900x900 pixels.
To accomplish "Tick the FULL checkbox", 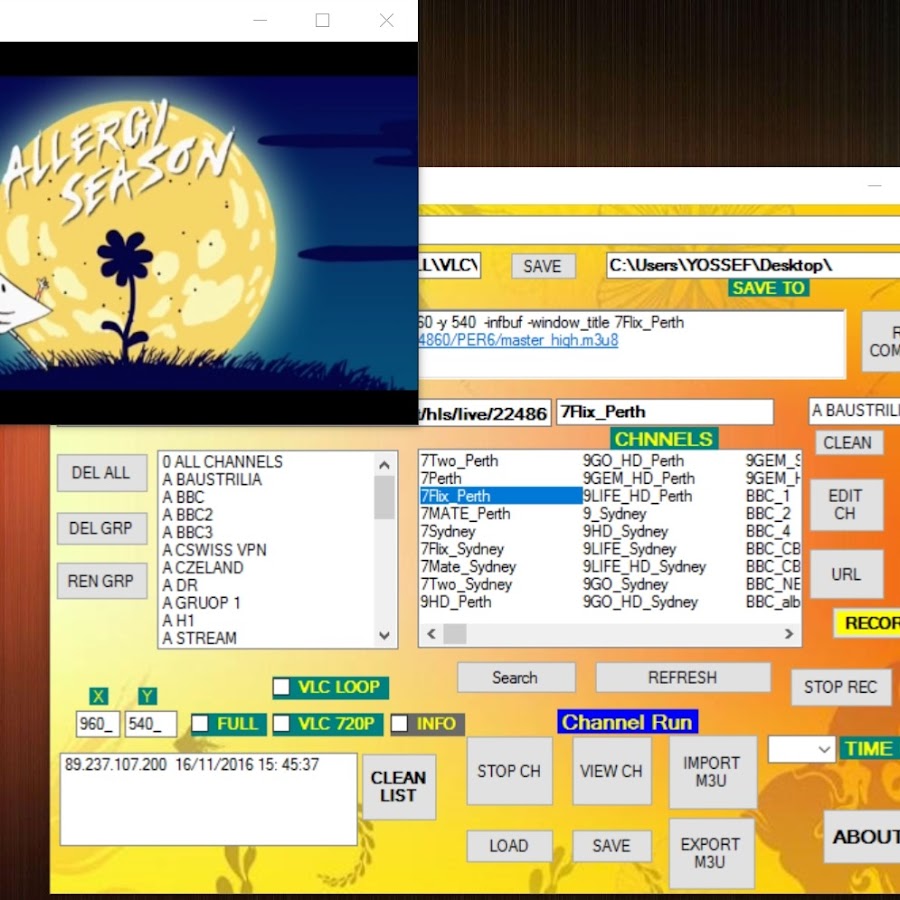I will click(x=200, y=723).
